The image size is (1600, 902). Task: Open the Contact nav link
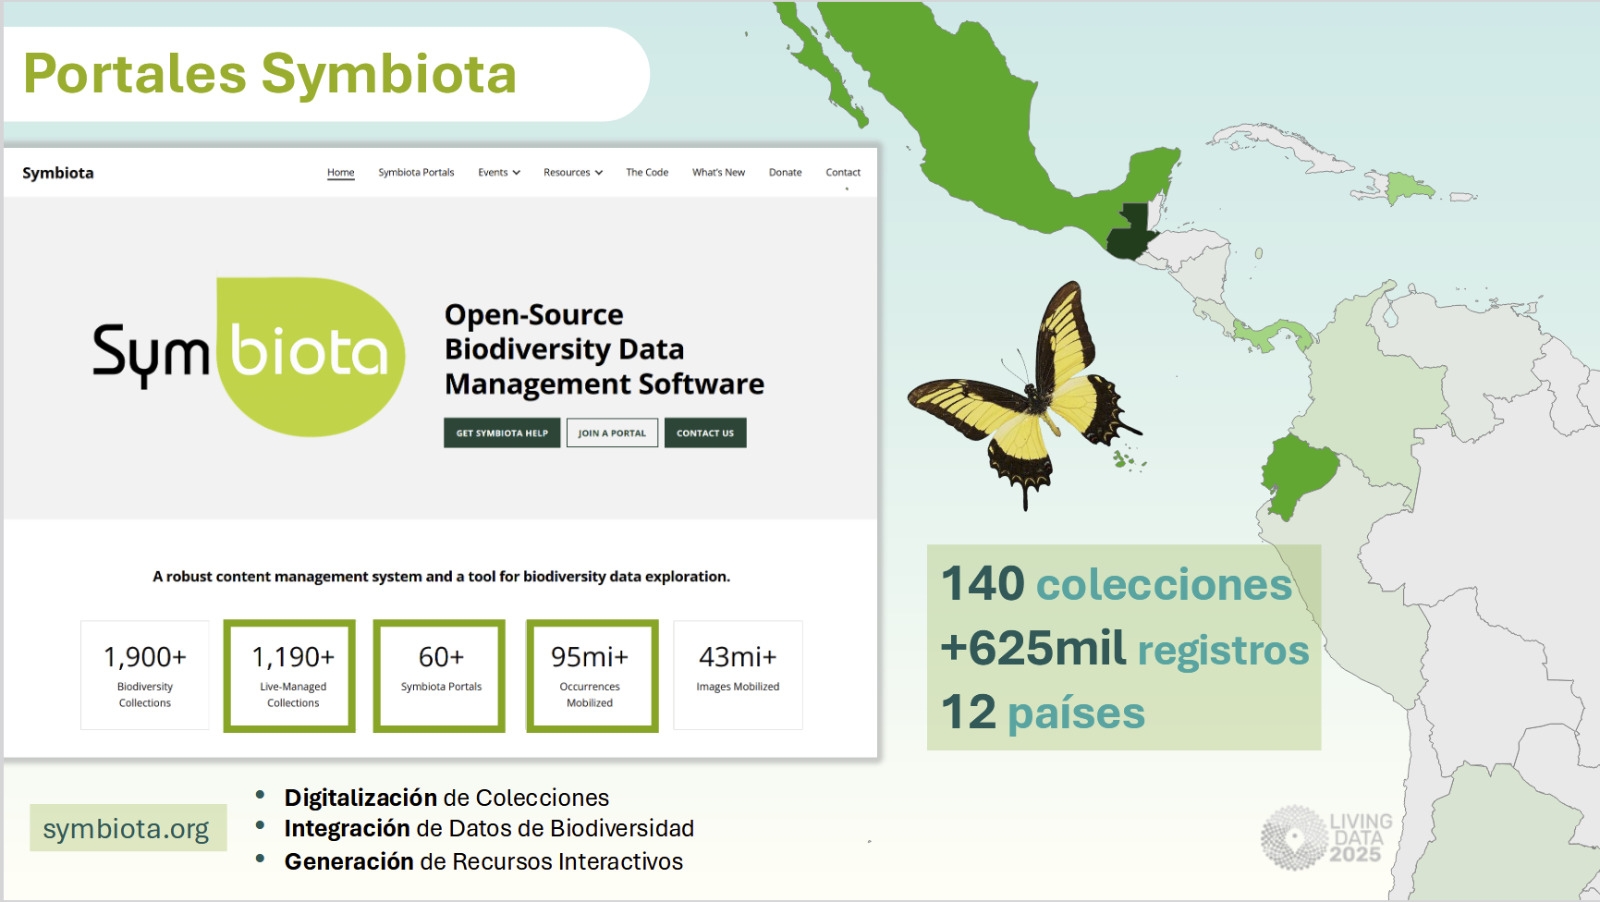pos(843,173)
